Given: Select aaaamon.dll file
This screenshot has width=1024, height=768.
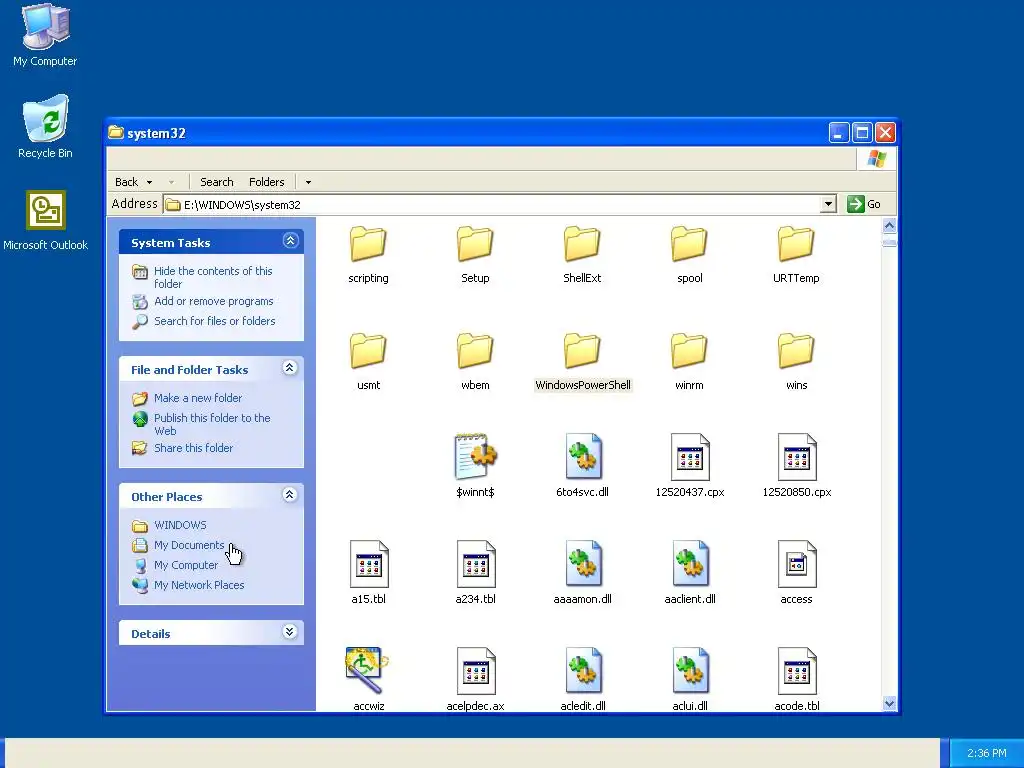Looking at the screenshot, I should click(x=583, y=573).
